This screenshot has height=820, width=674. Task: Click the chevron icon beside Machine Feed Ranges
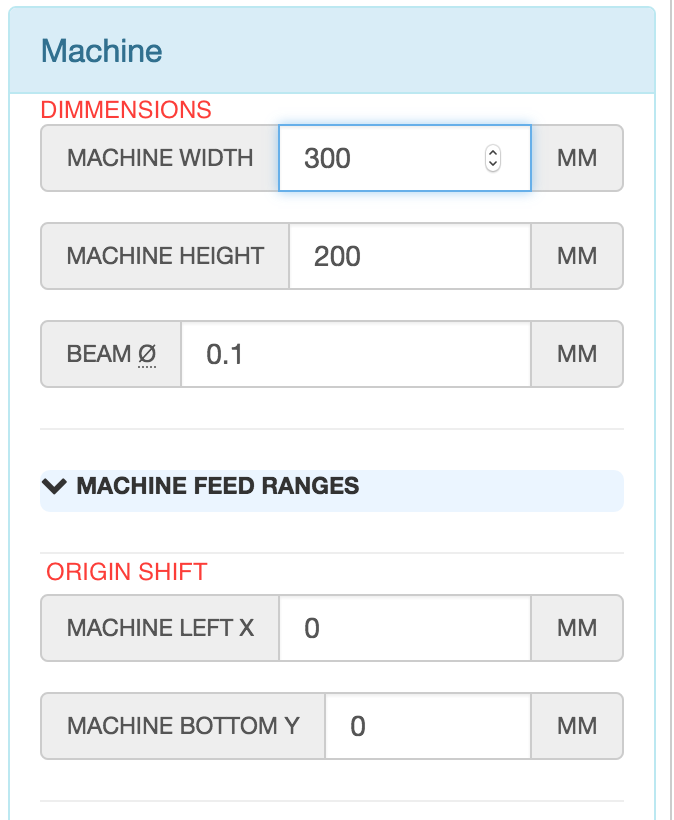coord(56,487)
